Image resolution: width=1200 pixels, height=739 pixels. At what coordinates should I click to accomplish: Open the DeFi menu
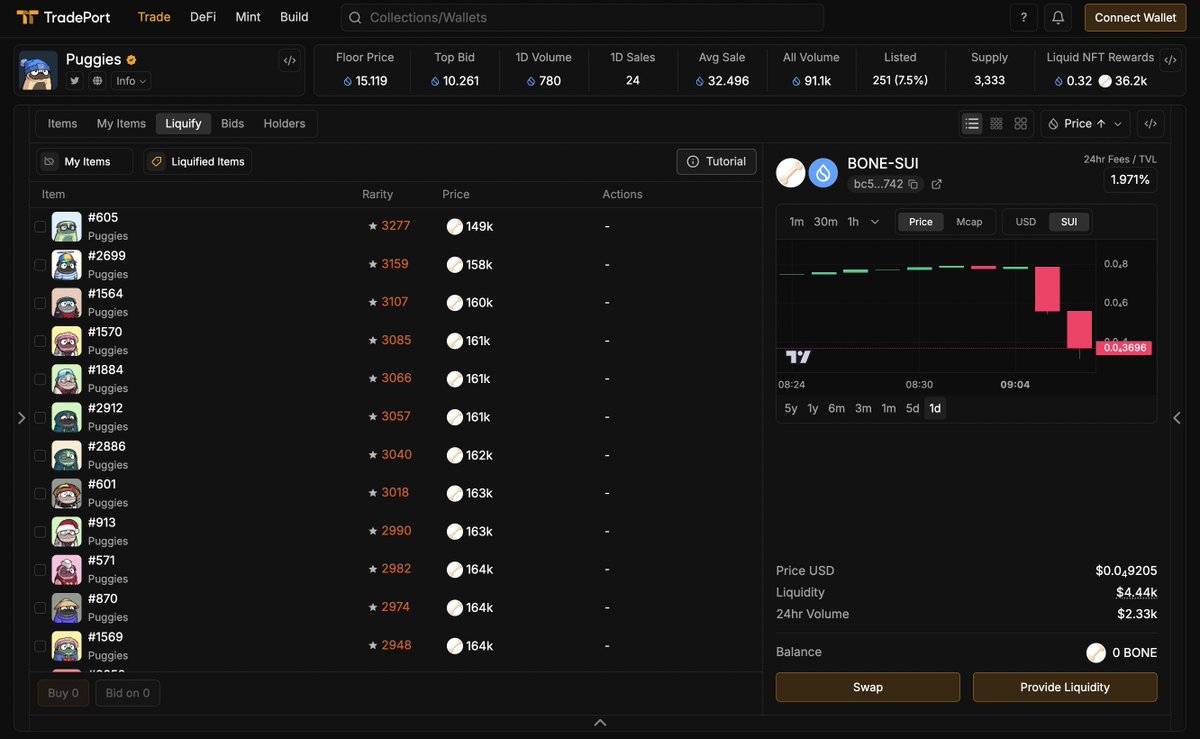point(203,17)
